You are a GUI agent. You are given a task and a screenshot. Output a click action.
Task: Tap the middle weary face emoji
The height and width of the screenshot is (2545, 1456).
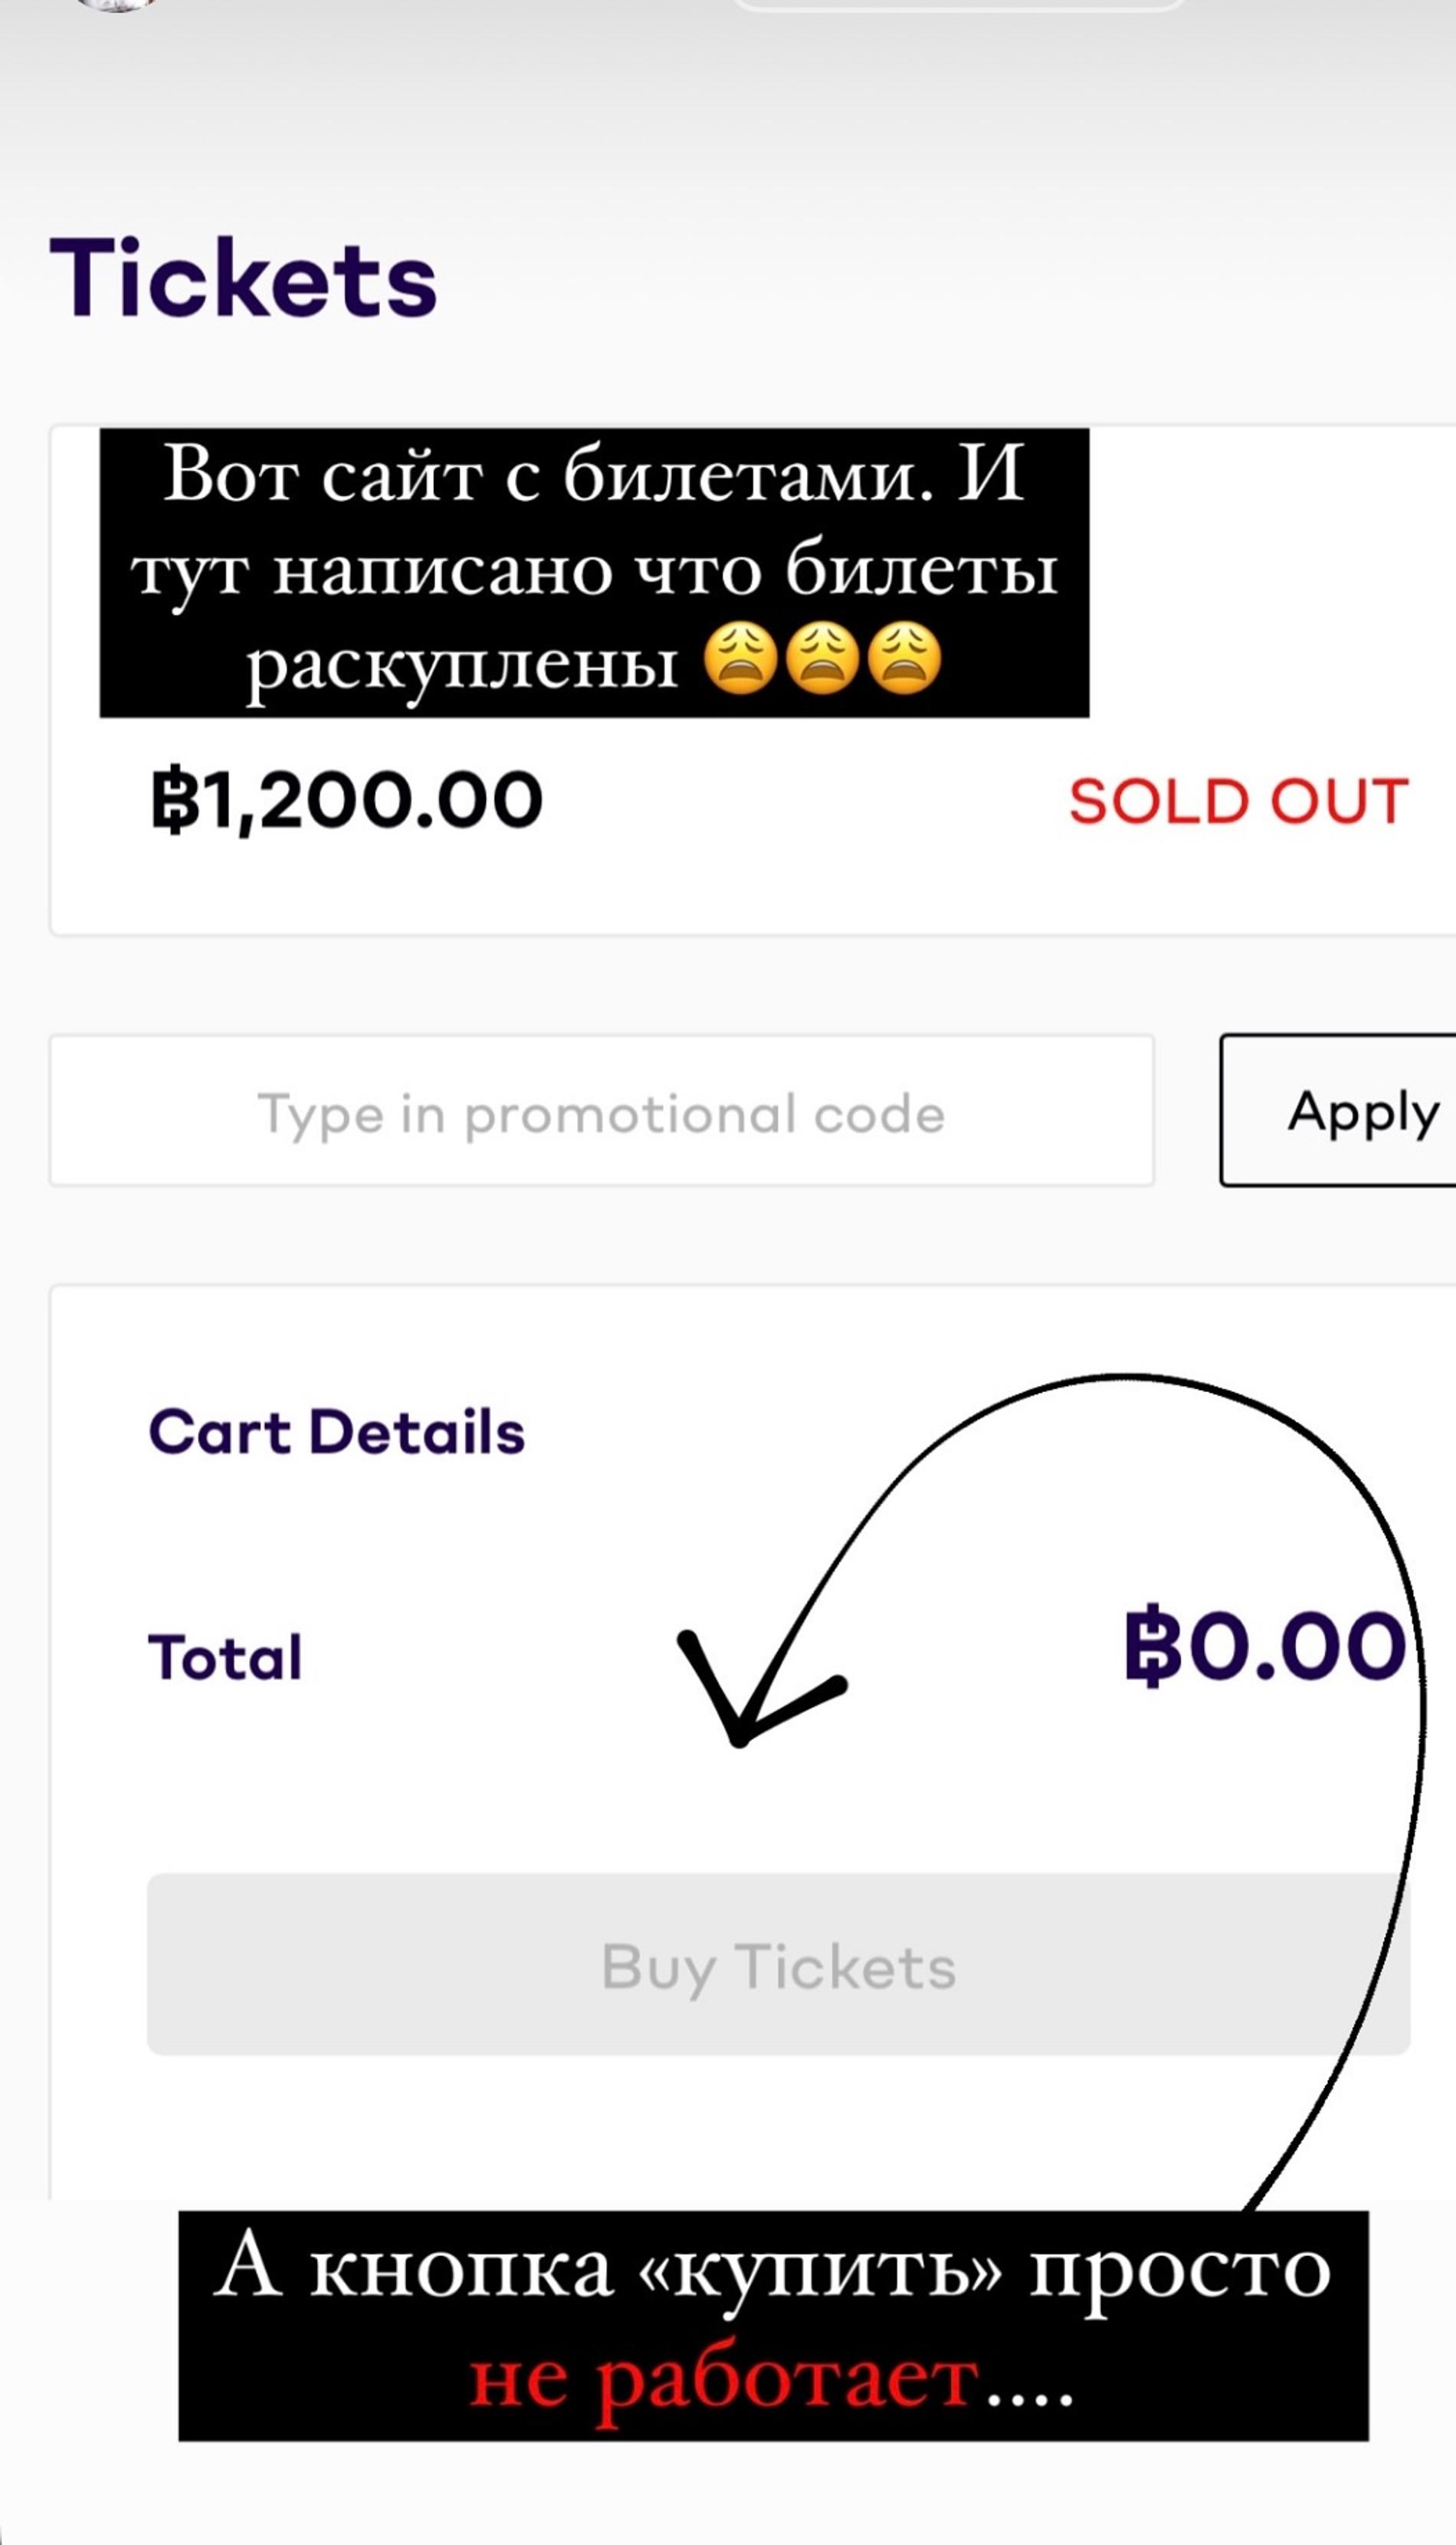[x=822, y=659]
